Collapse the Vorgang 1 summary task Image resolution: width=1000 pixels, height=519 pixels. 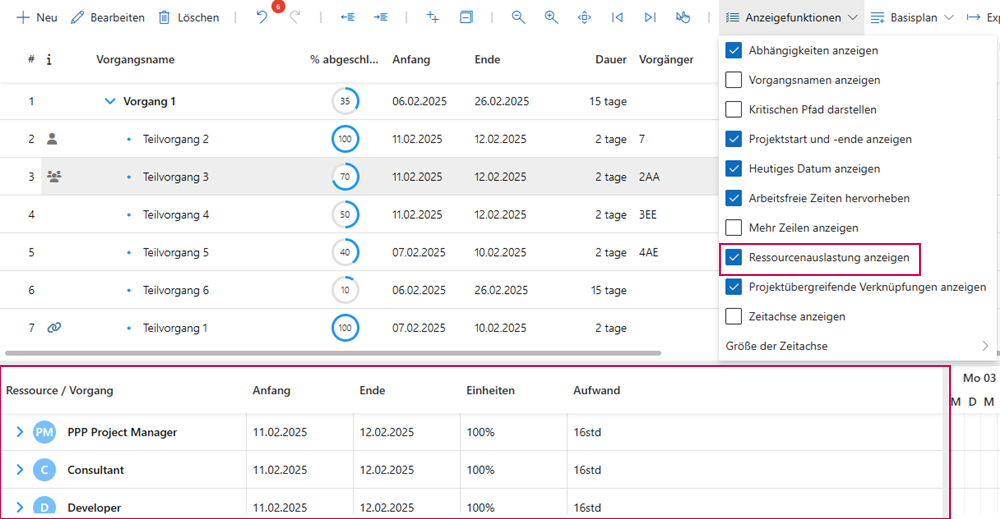(x=110, y=101)
